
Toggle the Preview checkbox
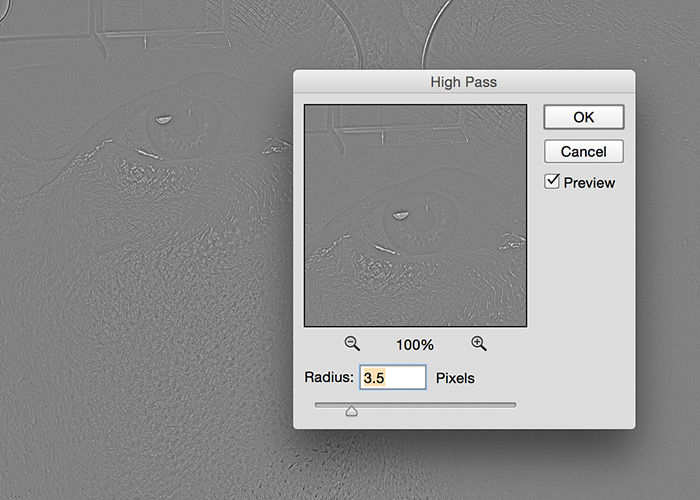551,182
